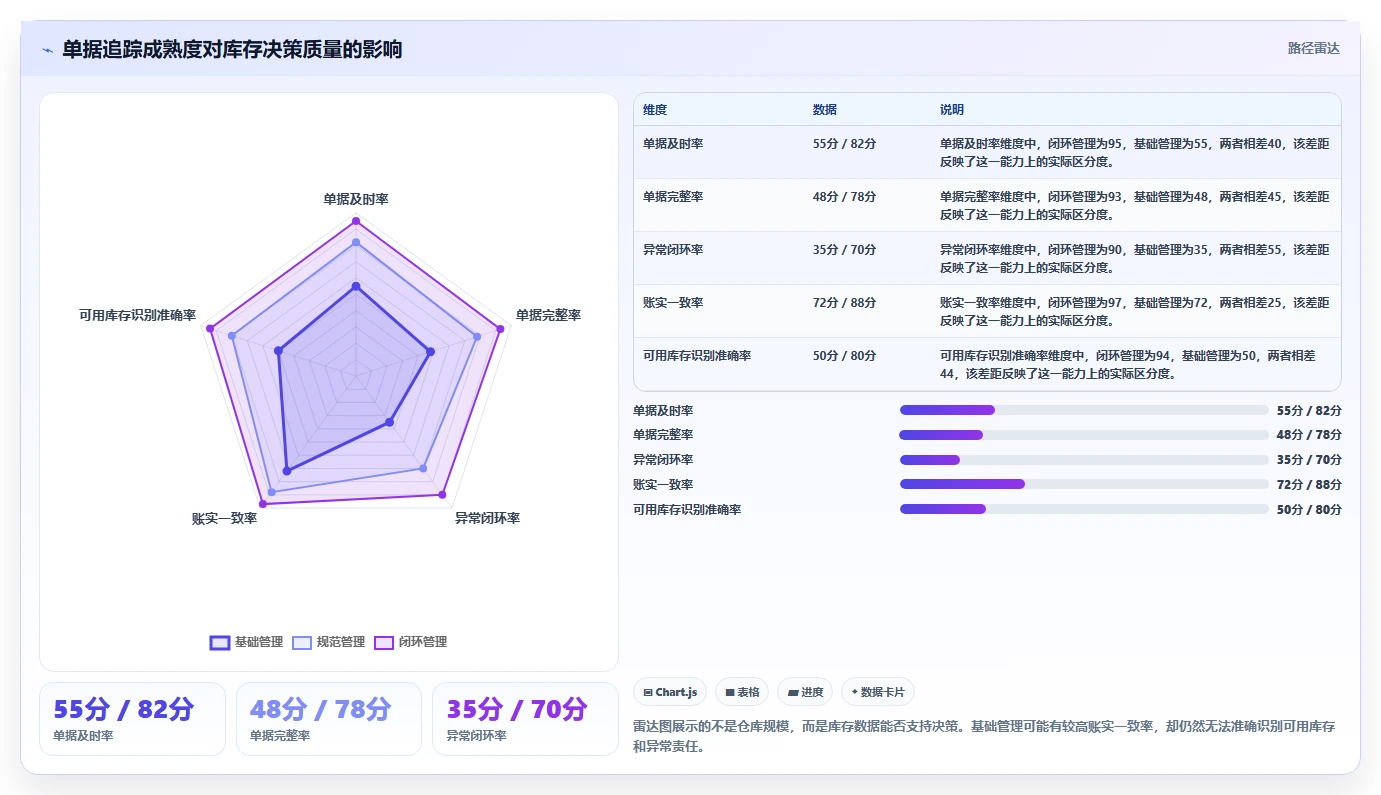1381x795 pixels.
Task: Click the description for 异常闭环率 row
Action: [x=1134, y=258]
